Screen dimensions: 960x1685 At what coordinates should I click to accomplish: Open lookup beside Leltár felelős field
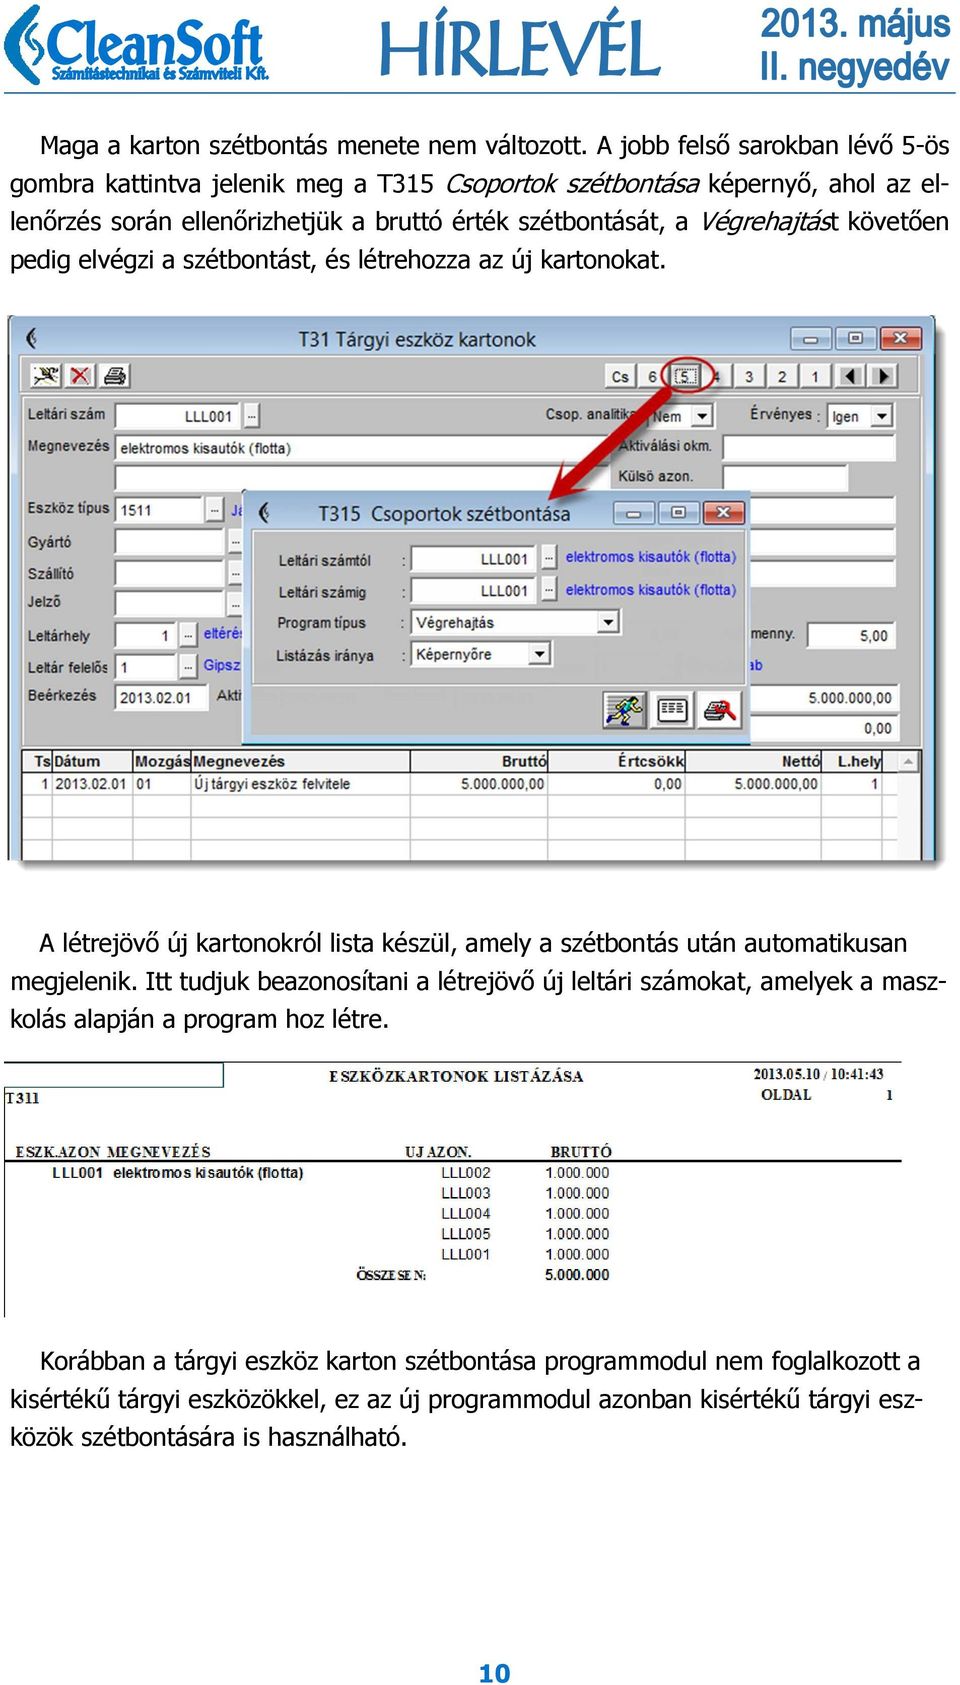pos(188,666)
